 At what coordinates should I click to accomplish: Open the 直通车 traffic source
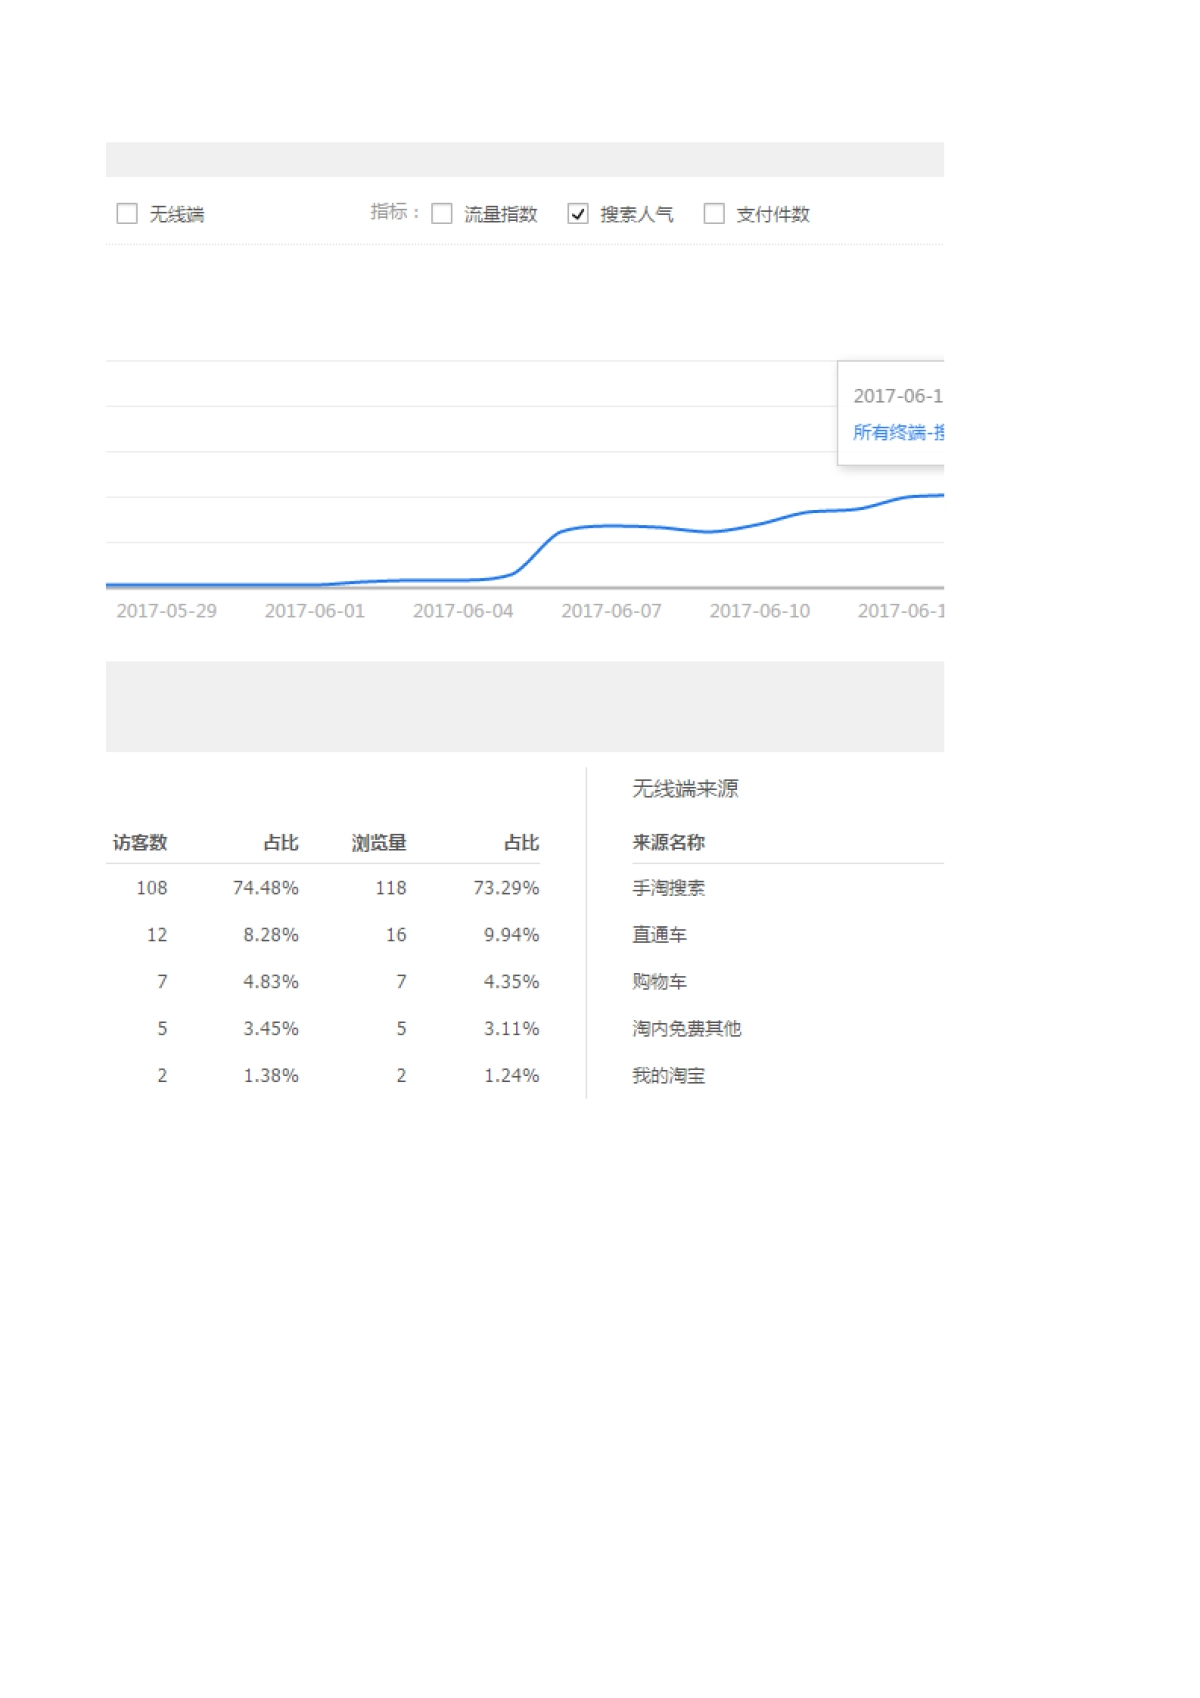point(659,935)
